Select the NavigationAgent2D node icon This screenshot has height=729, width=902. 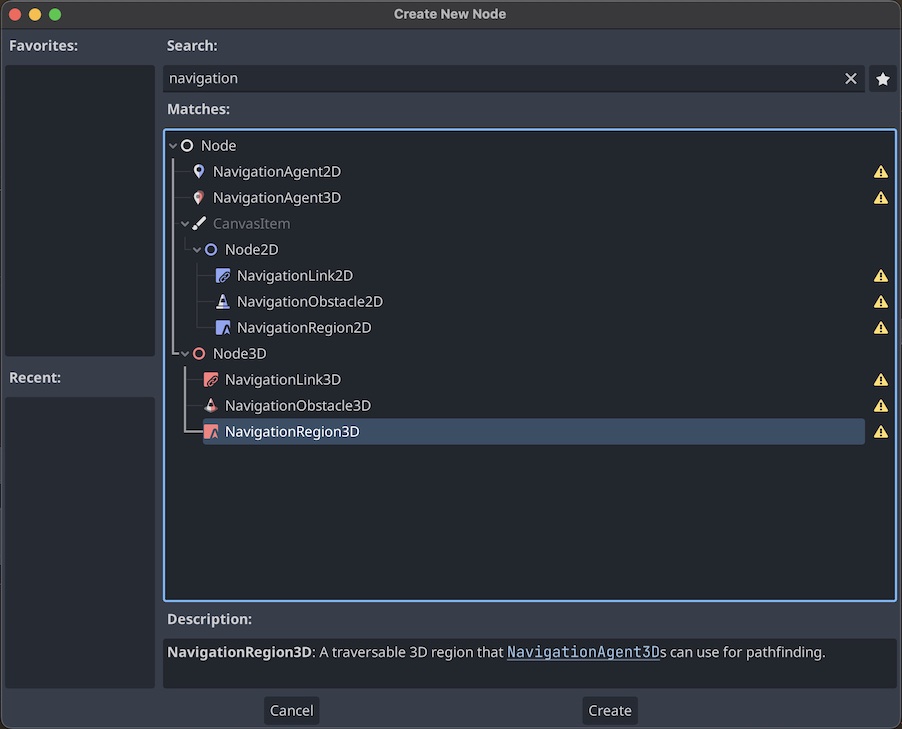(x=199, y=171)
